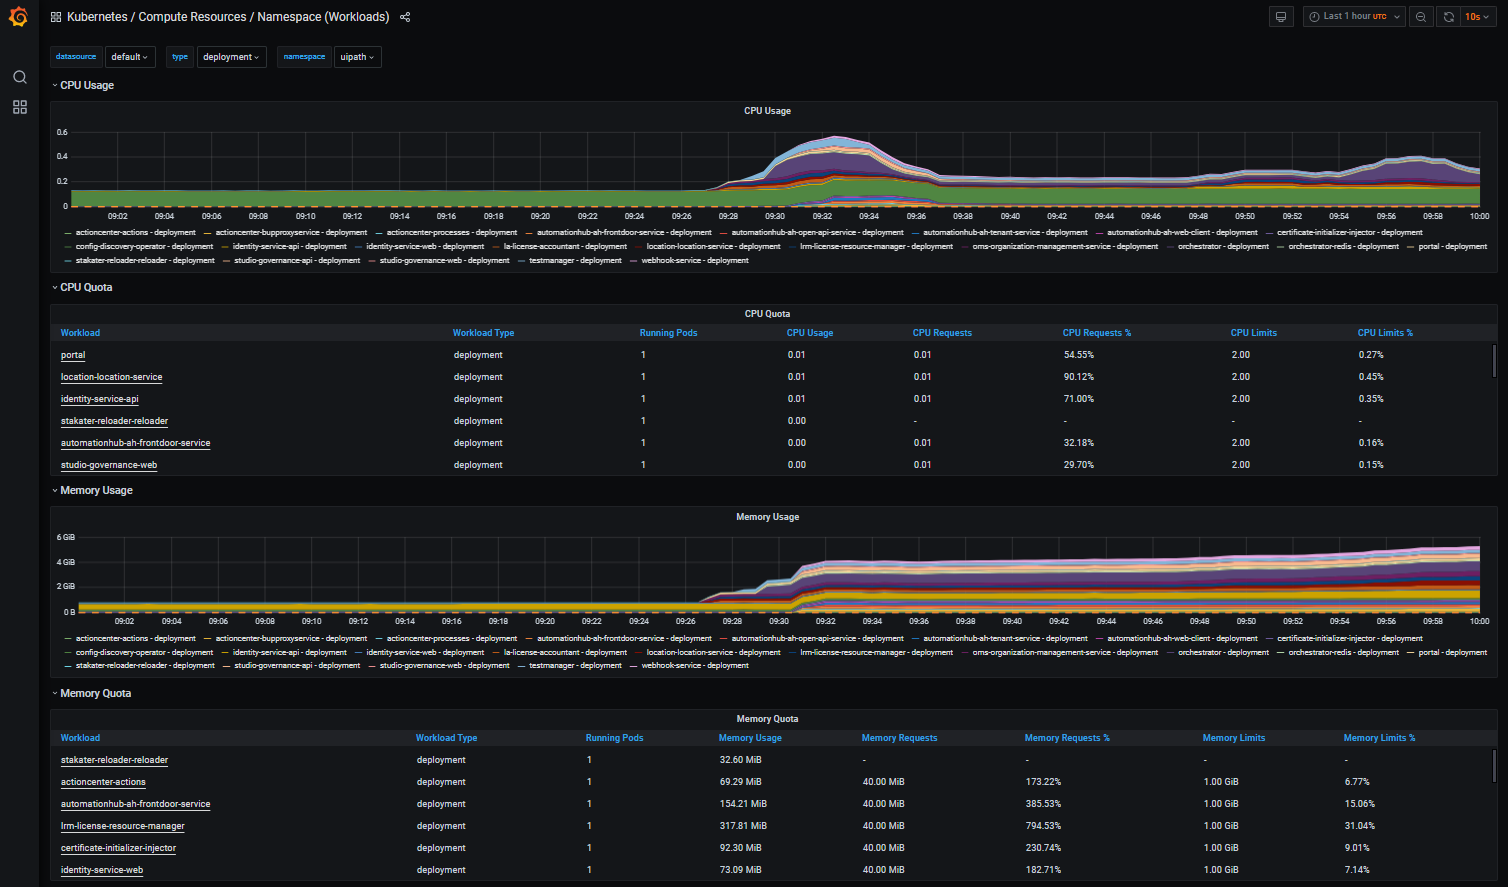1508x887 pixels.
Task: Open the datasource default dropdown
Action: tap(130, 57)
